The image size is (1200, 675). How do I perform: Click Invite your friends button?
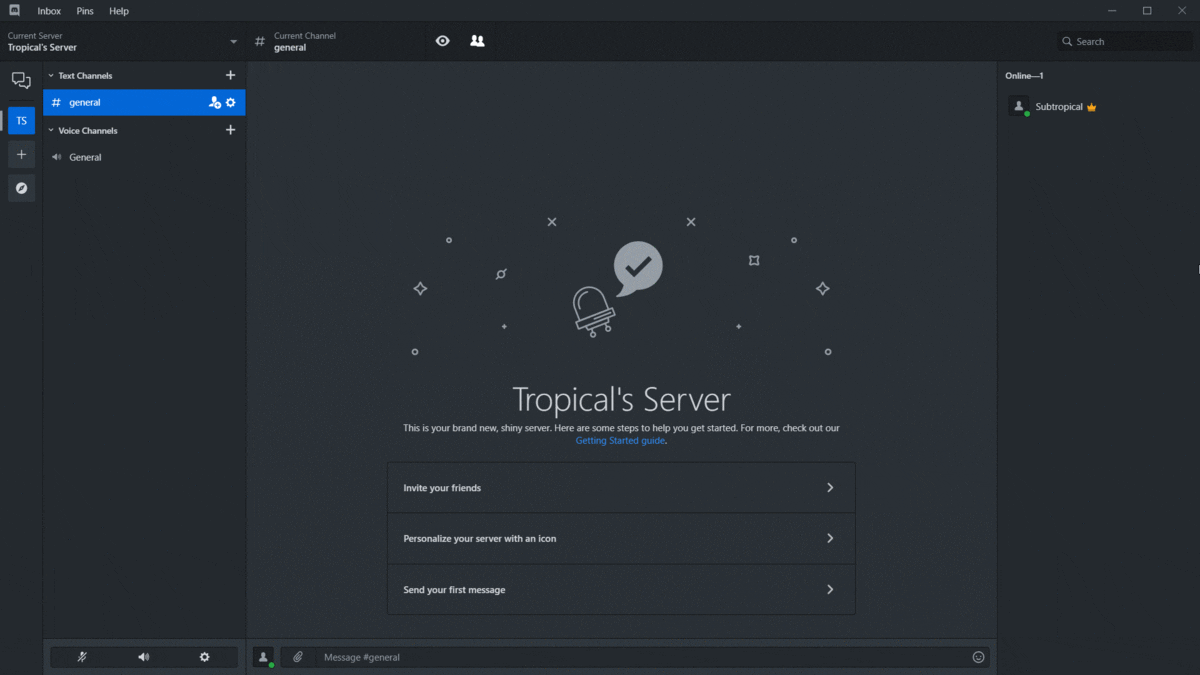coord(620,488)
